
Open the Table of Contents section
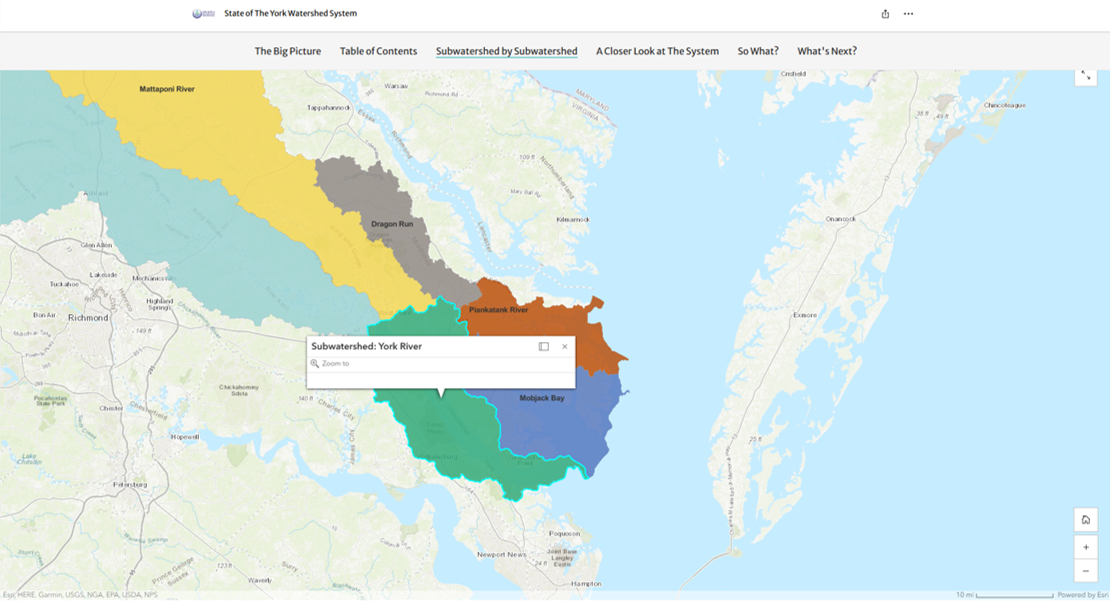[x=378, y=50]
